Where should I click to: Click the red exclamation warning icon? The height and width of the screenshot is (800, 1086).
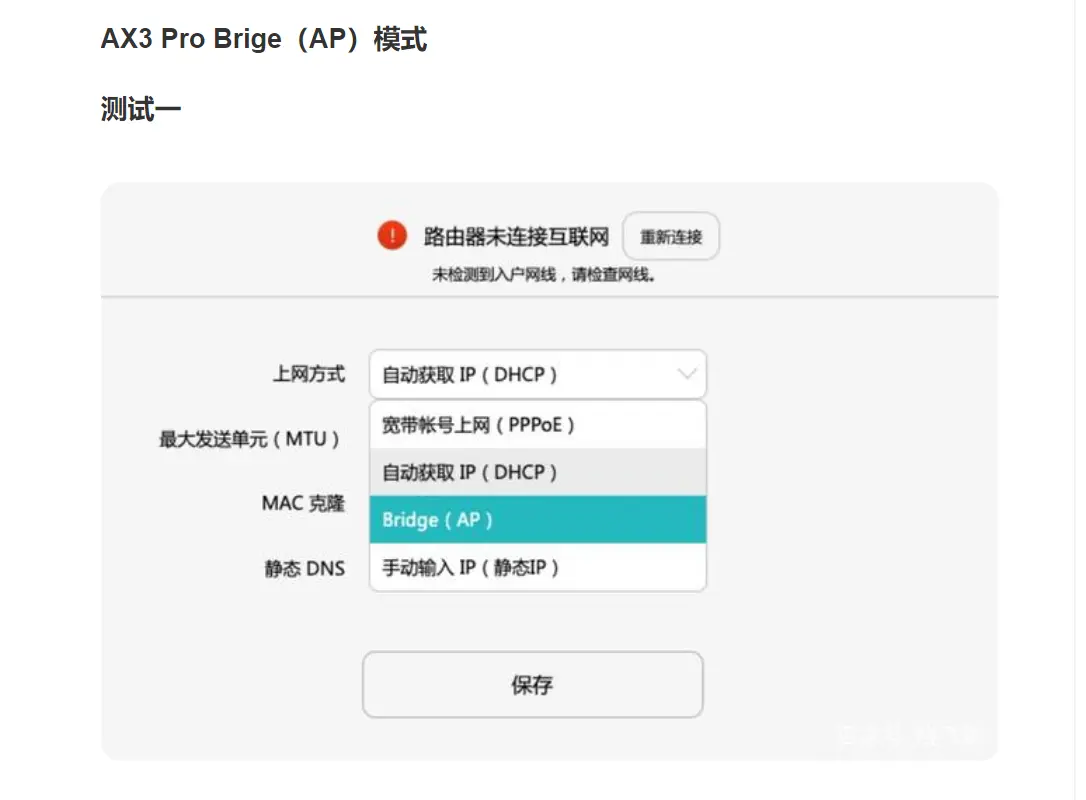click(x=392, y=235)
